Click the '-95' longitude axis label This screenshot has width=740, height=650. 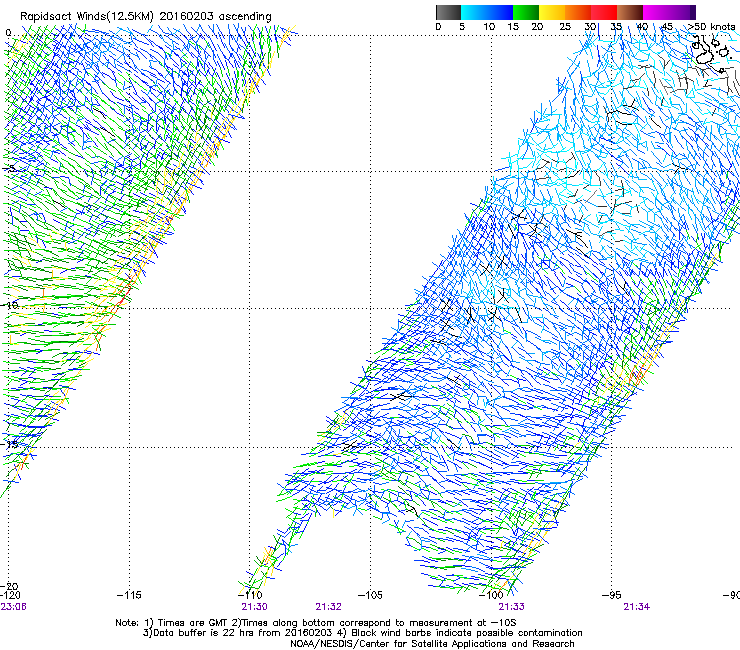[612, 595]
